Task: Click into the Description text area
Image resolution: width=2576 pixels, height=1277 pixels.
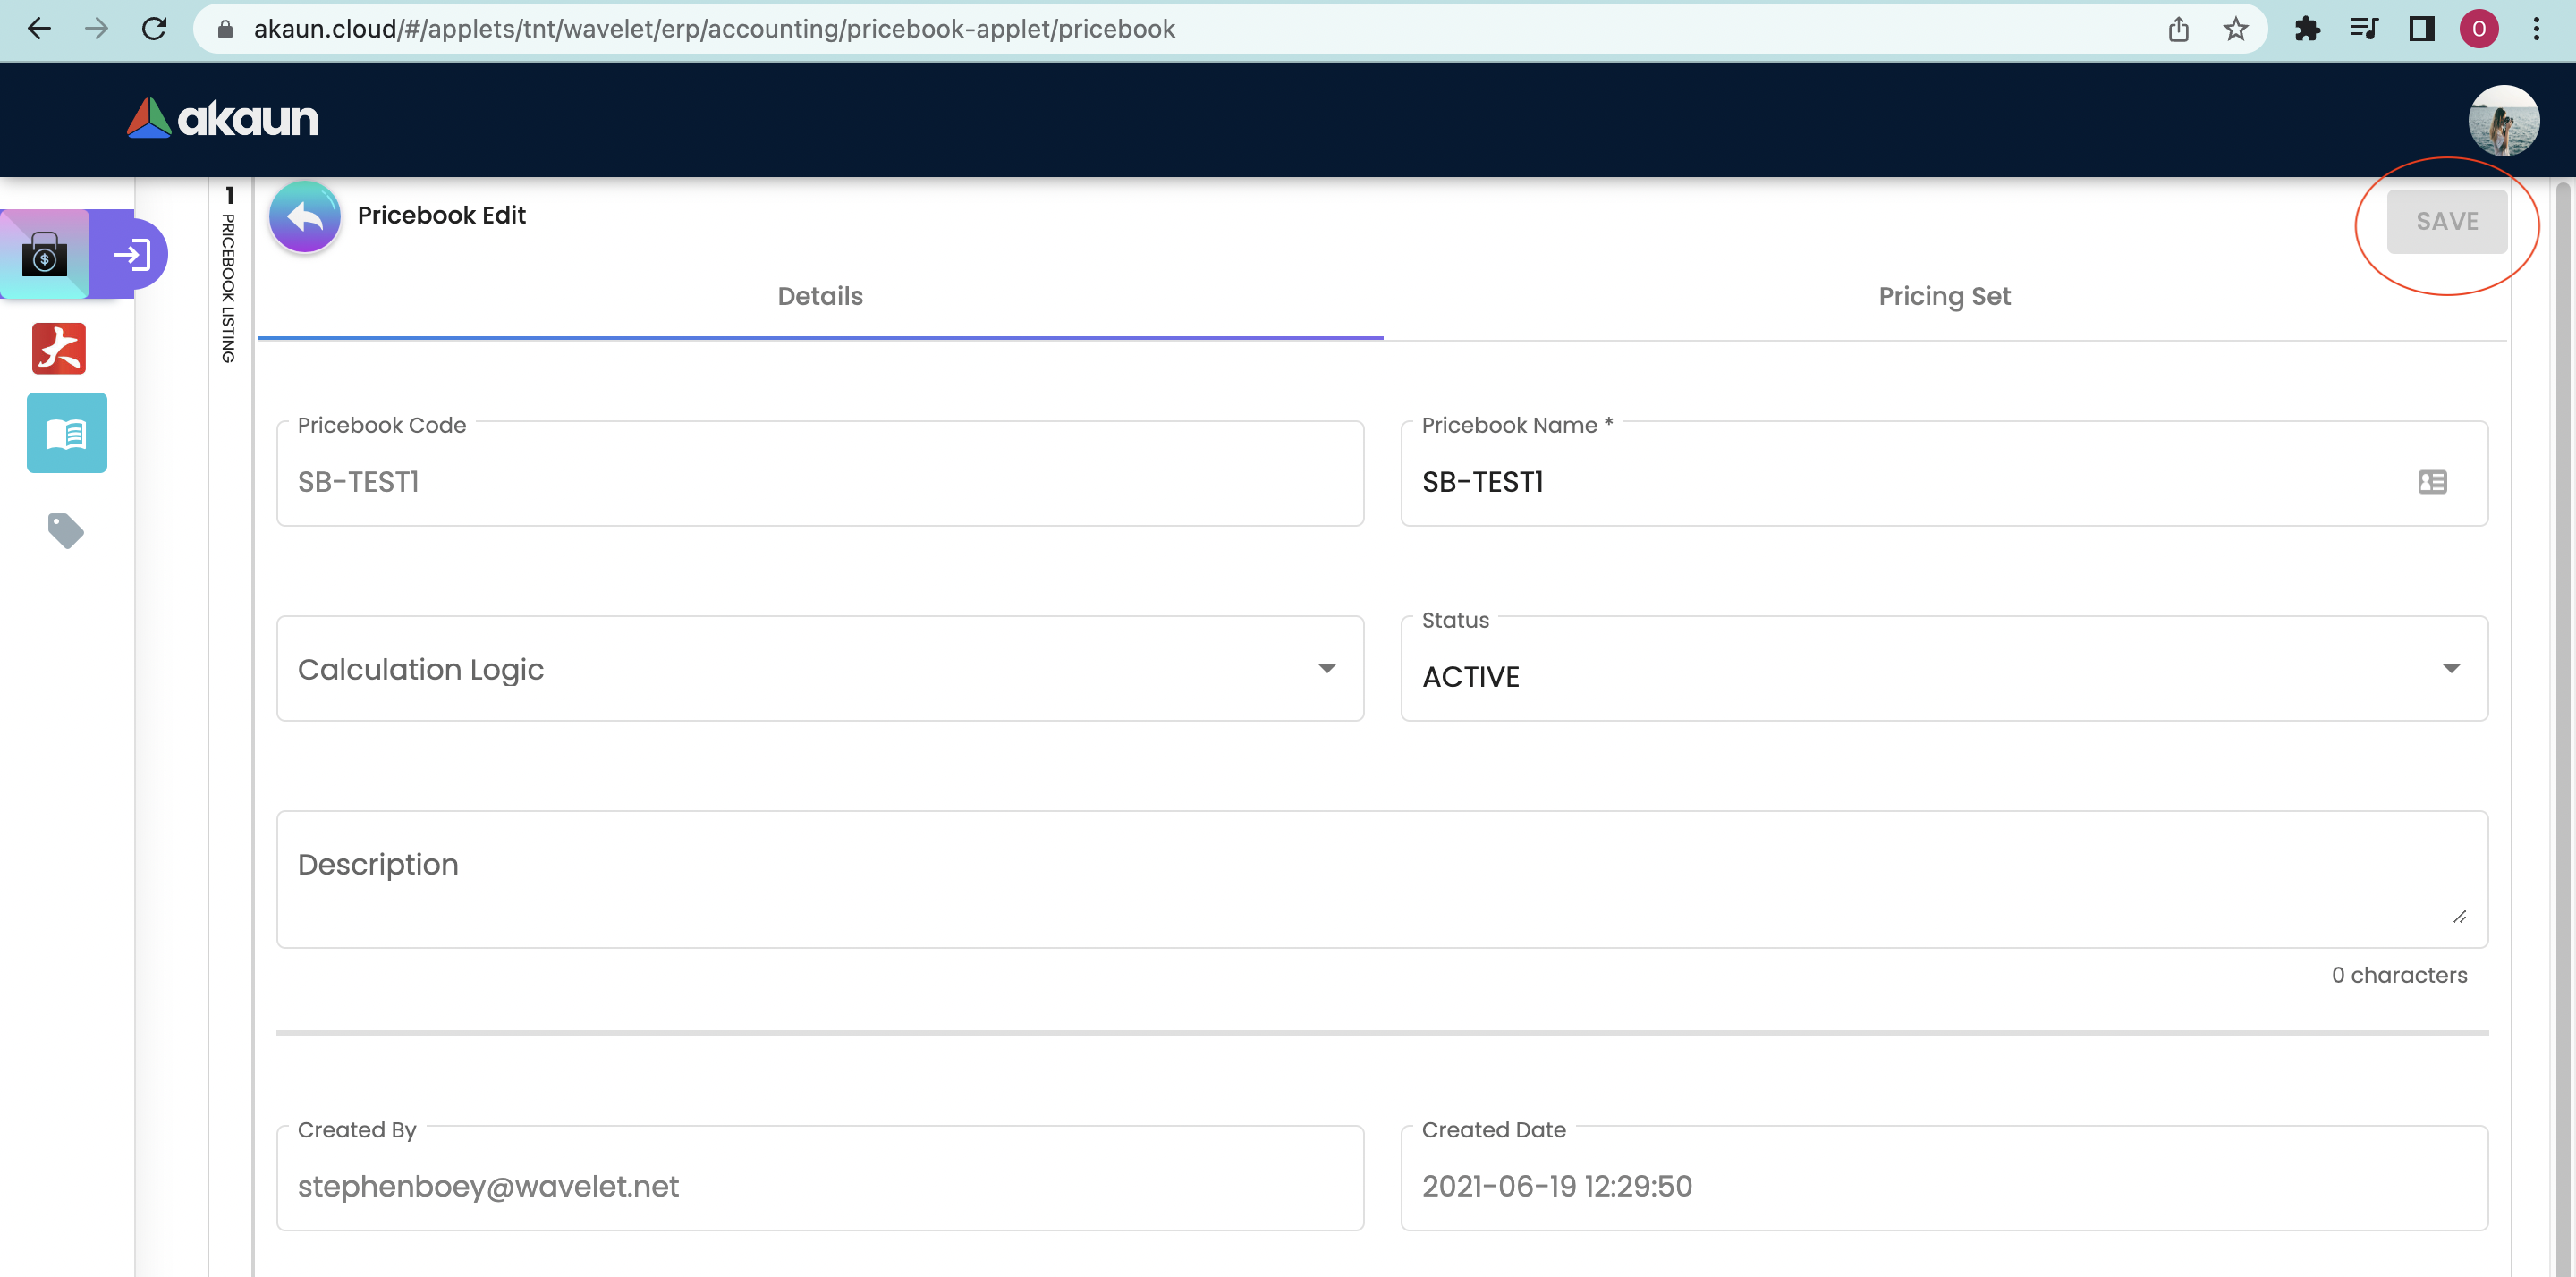Action: [1380, 878]
